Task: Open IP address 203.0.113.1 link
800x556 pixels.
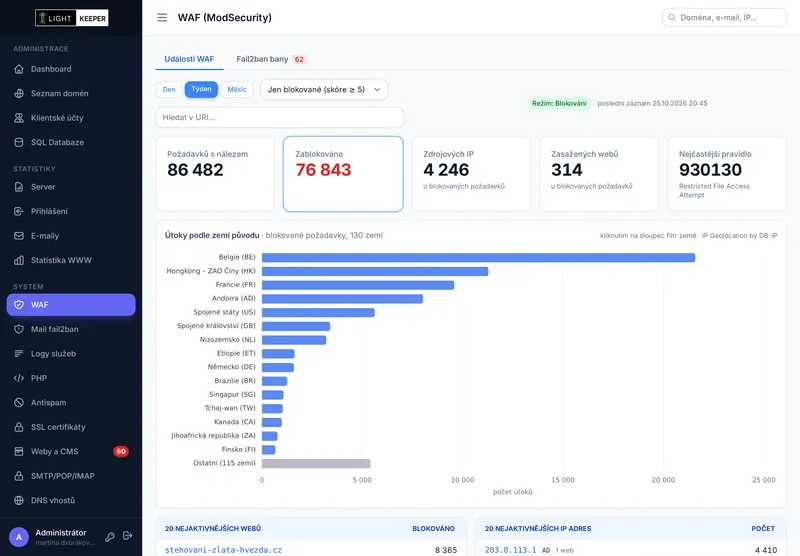Action: click(510, 550)
